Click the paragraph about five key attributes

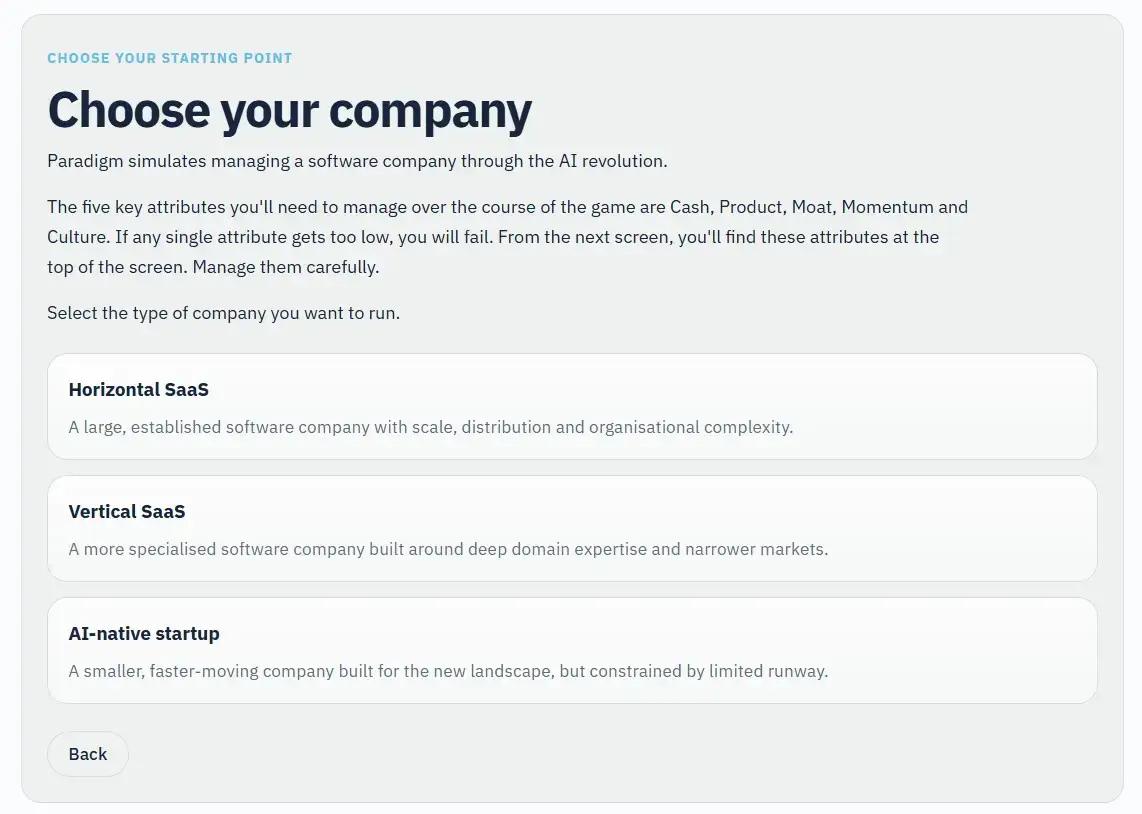tap(508, 237)
